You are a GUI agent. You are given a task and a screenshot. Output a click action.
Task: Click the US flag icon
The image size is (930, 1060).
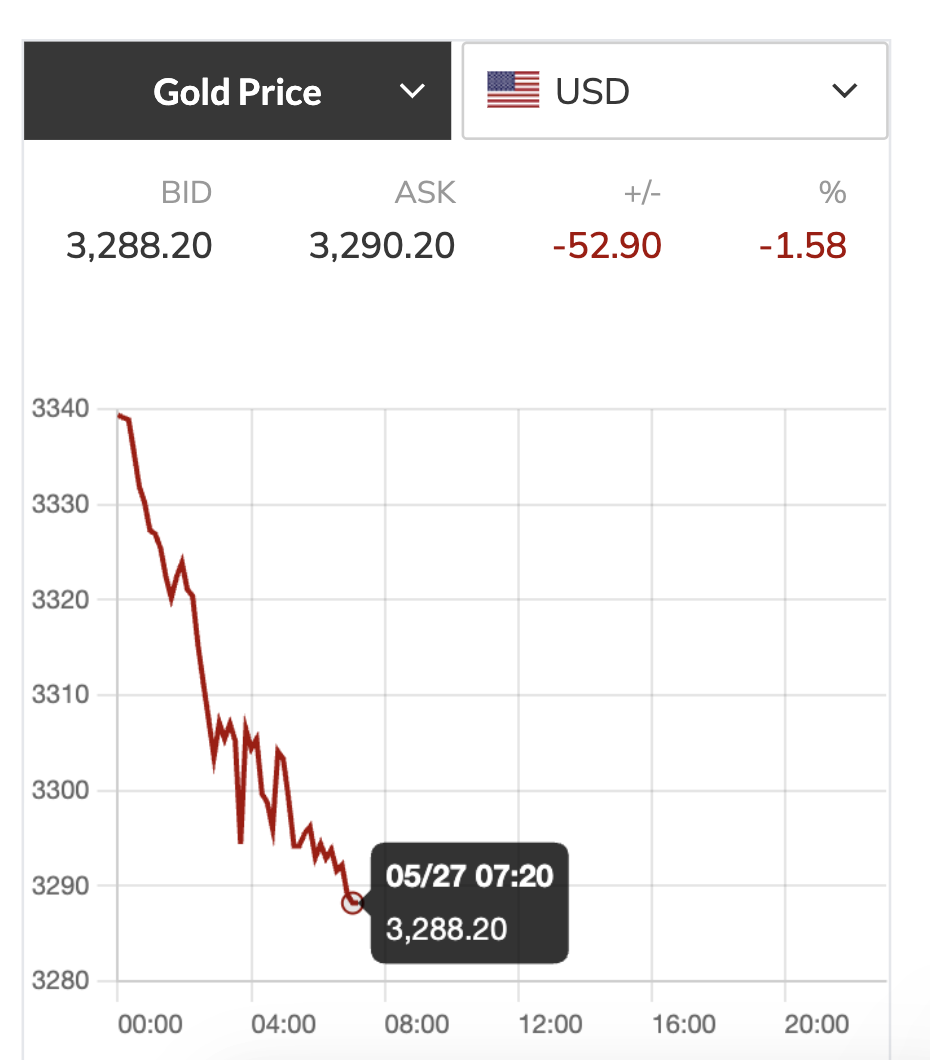[x=513, y=90]
